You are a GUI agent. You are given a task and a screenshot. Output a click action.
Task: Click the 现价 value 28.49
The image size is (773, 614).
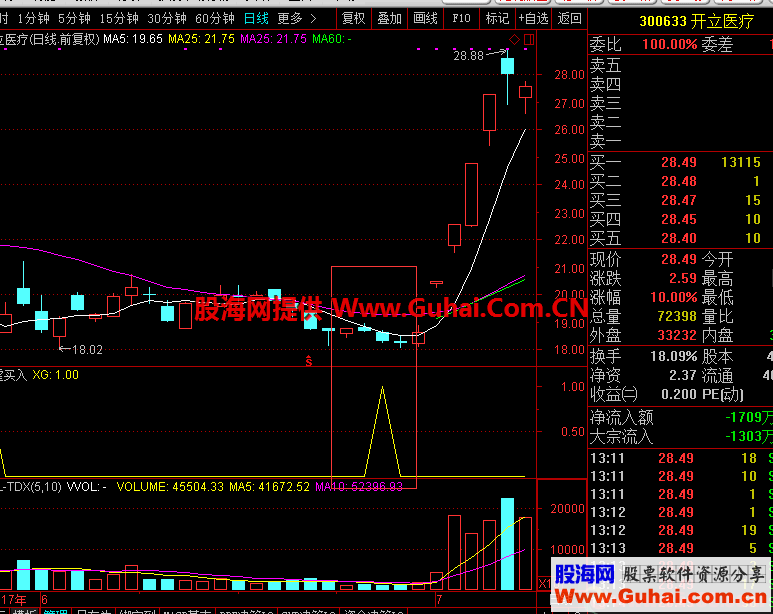pos(679,259)
